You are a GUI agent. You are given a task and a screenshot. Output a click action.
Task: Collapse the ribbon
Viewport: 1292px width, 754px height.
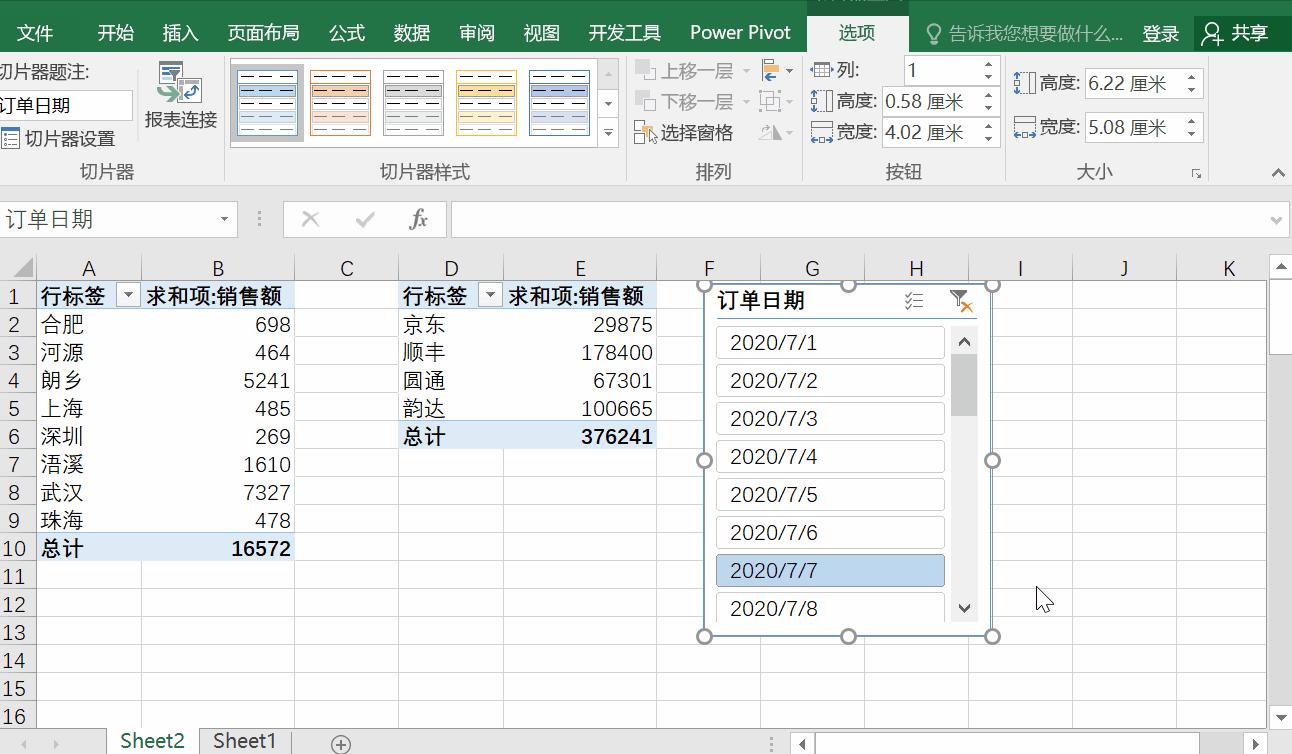pos(1277,173)
